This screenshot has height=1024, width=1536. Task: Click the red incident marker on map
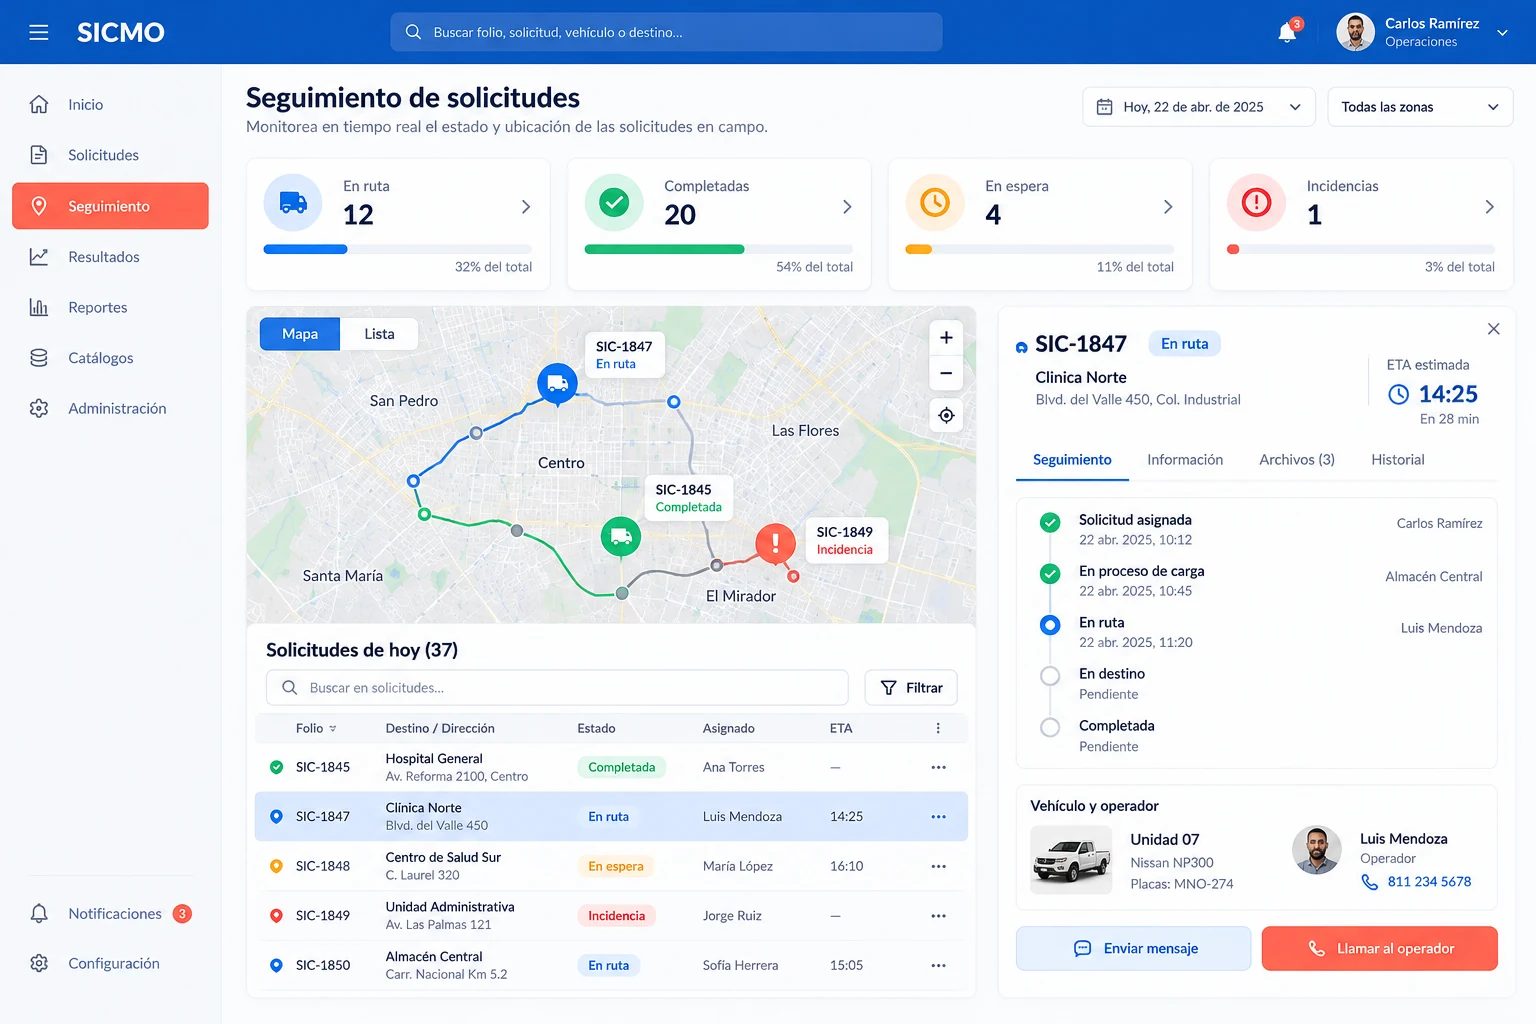775,543
